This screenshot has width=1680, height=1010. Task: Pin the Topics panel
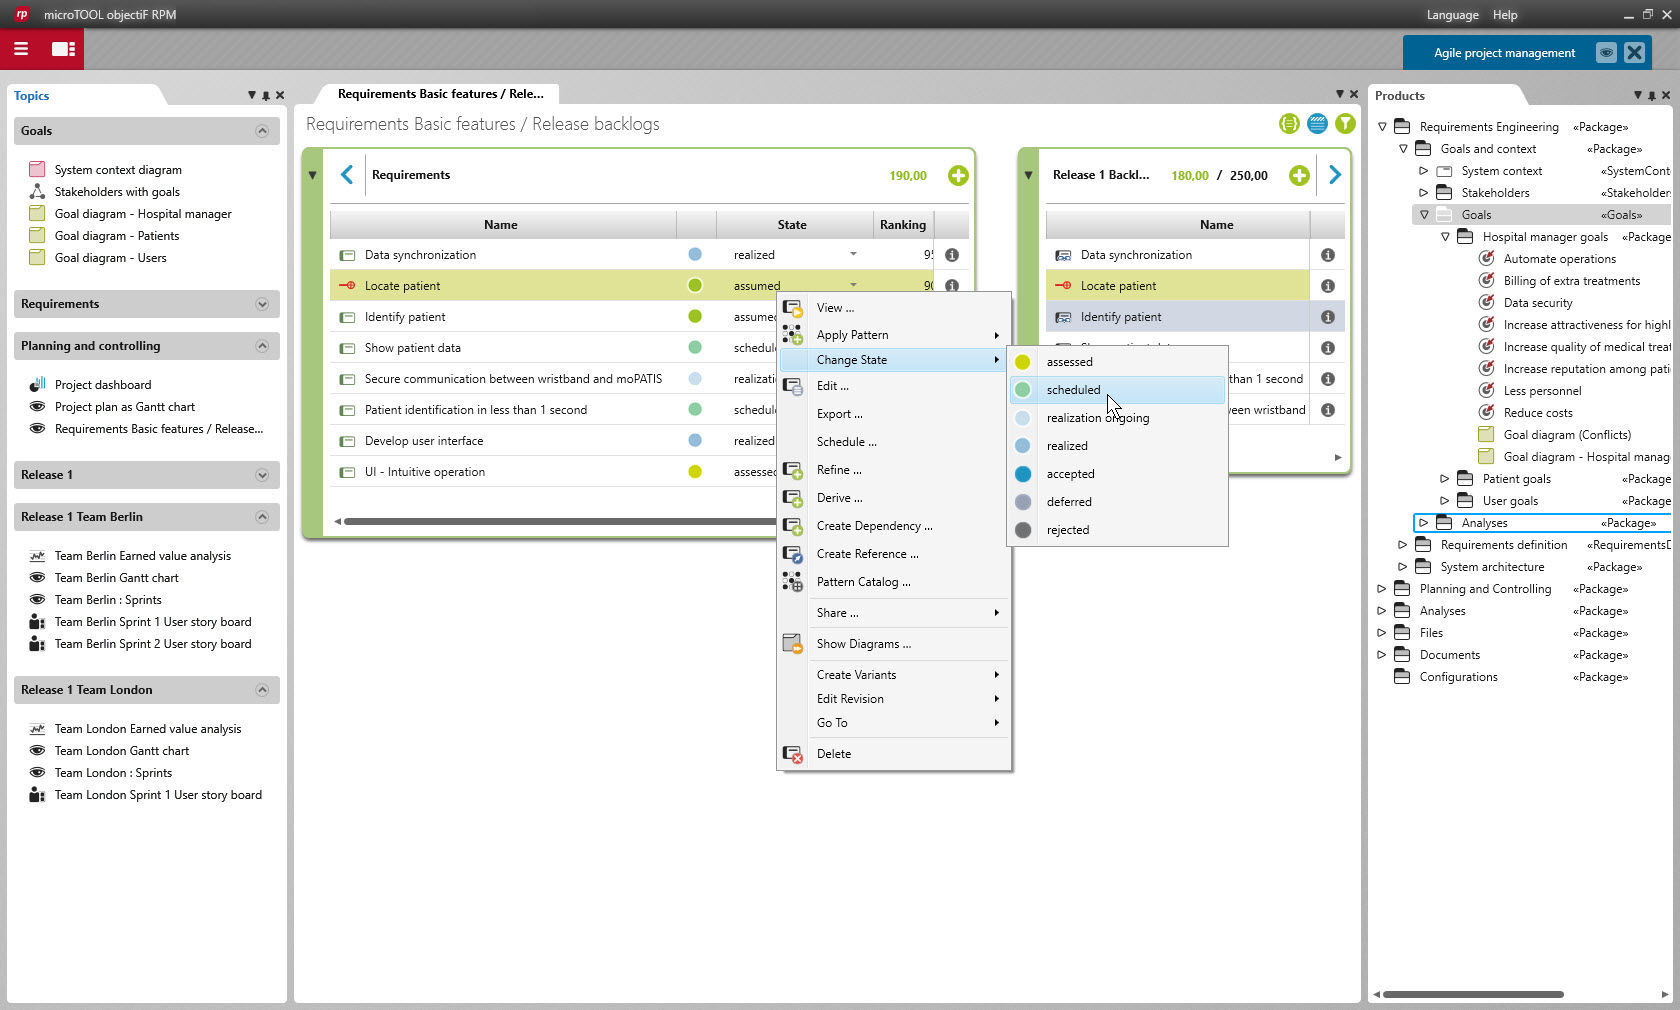[265, 96]
